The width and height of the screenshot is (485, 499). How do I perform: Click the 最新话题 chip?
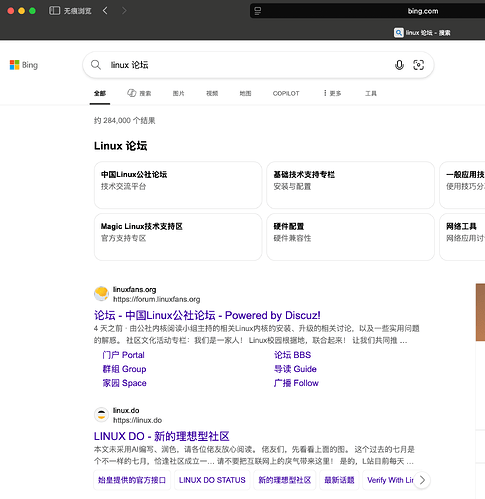tap(339, 480)
